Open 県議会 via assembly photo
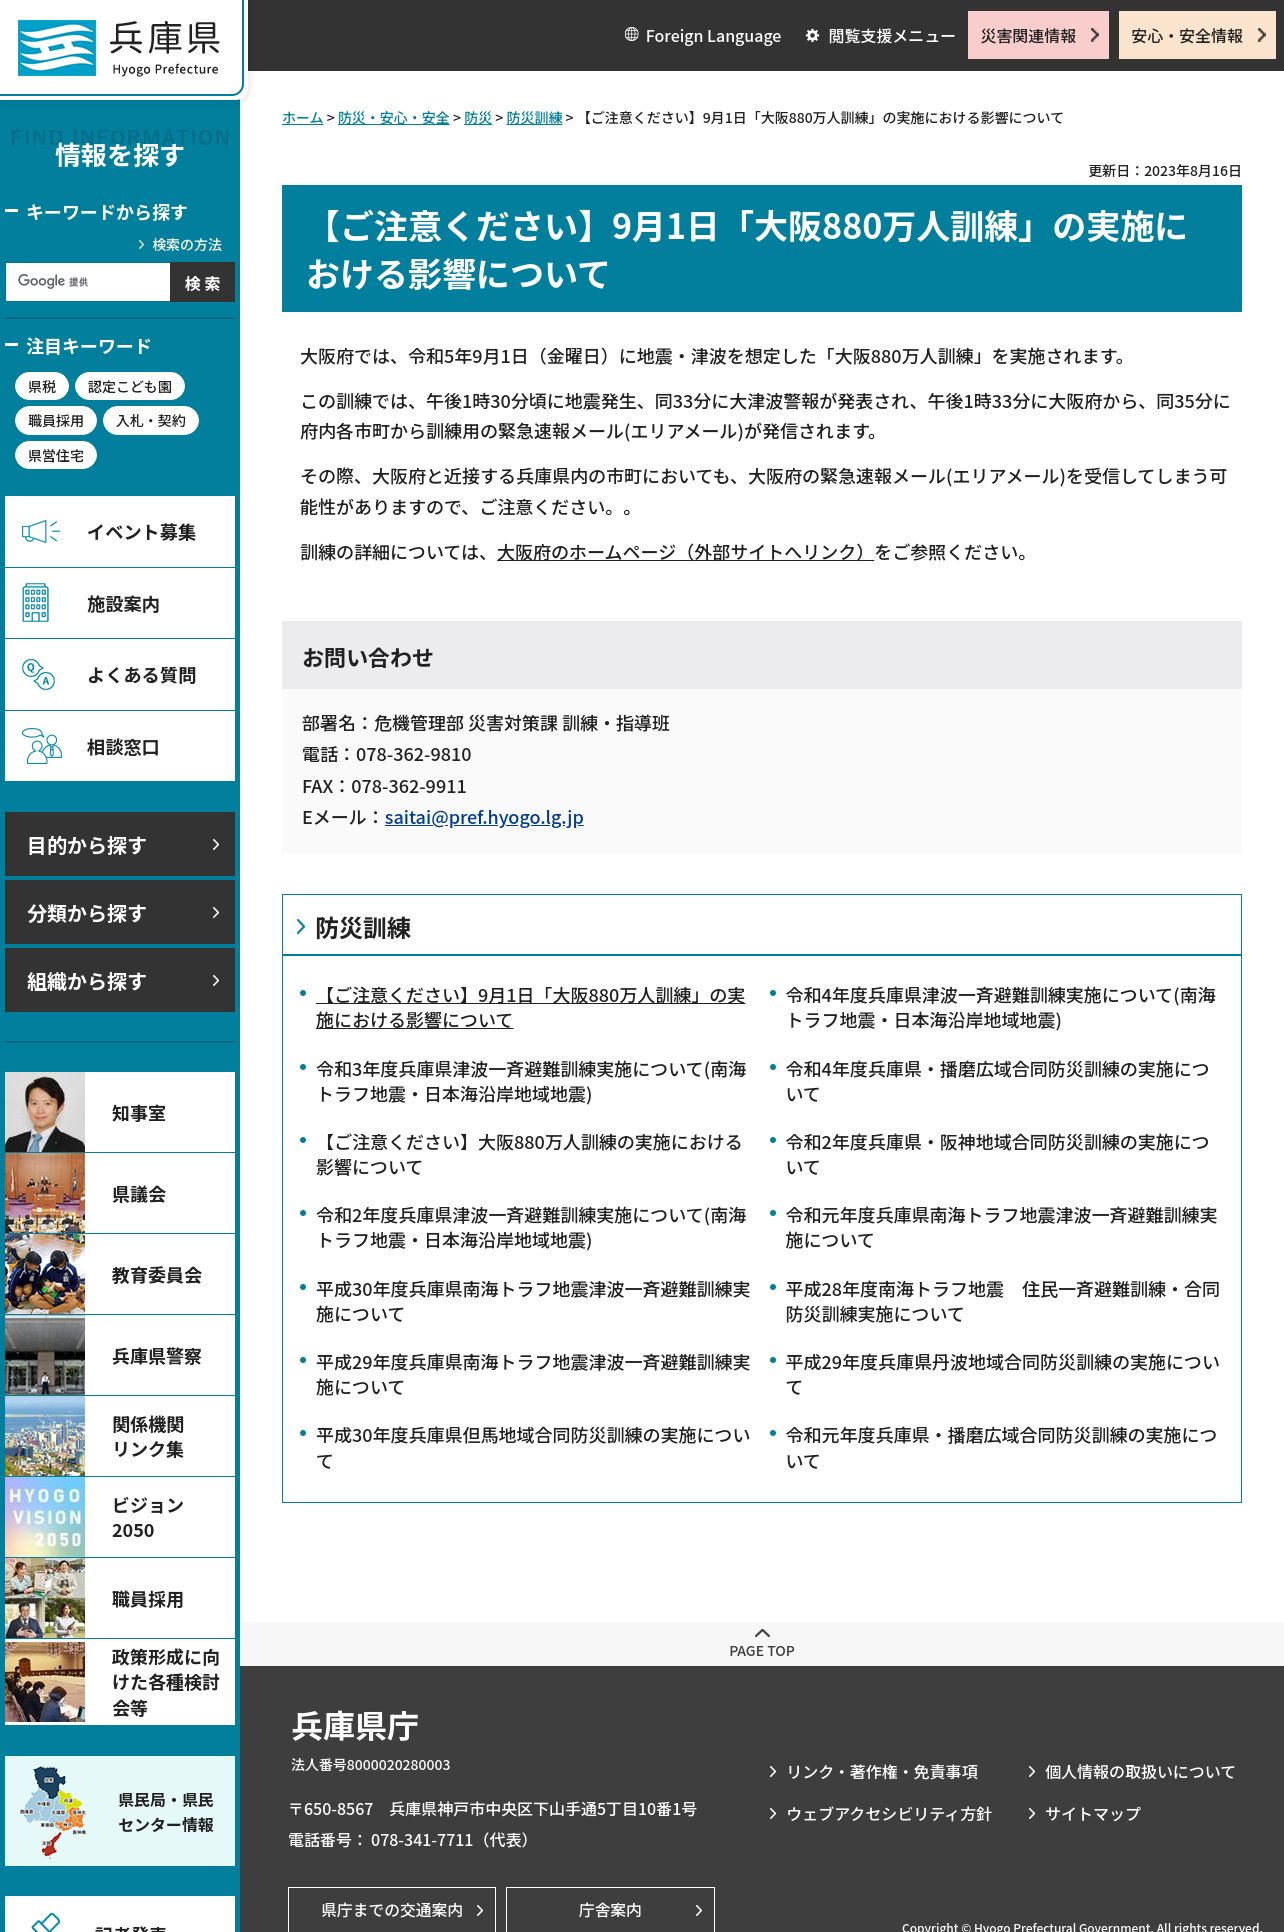Viewport: 1284px width, 1932px height. (45, 1194)
